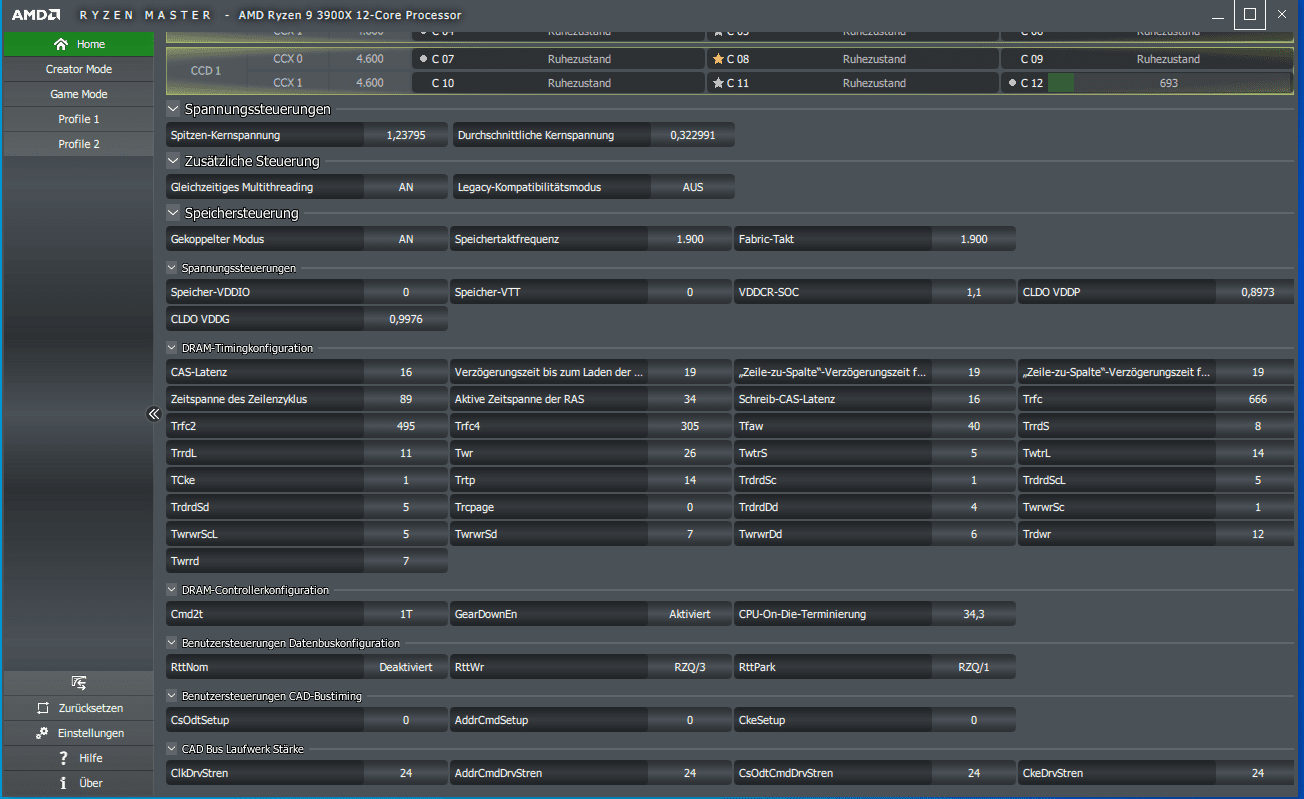Click Durchschnittliche Kernspannung 0,322991 value

pyautogui.click(x=693, y=135)
